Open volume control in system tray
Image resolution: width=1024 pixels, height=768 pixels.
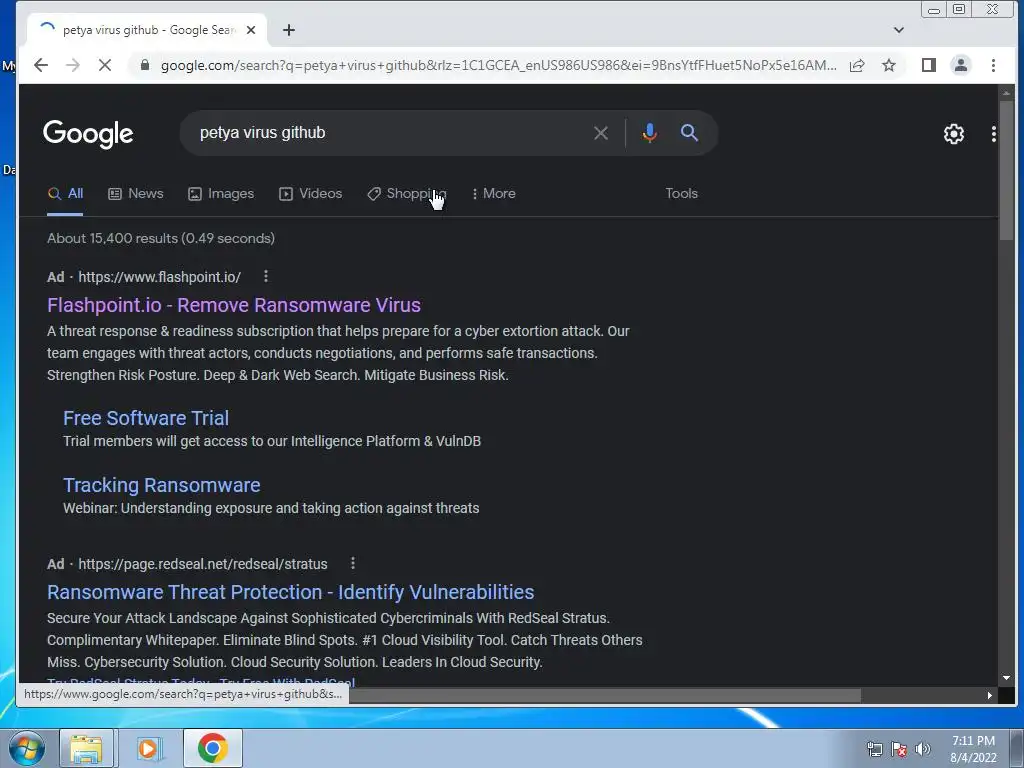(x=923, y=750)
